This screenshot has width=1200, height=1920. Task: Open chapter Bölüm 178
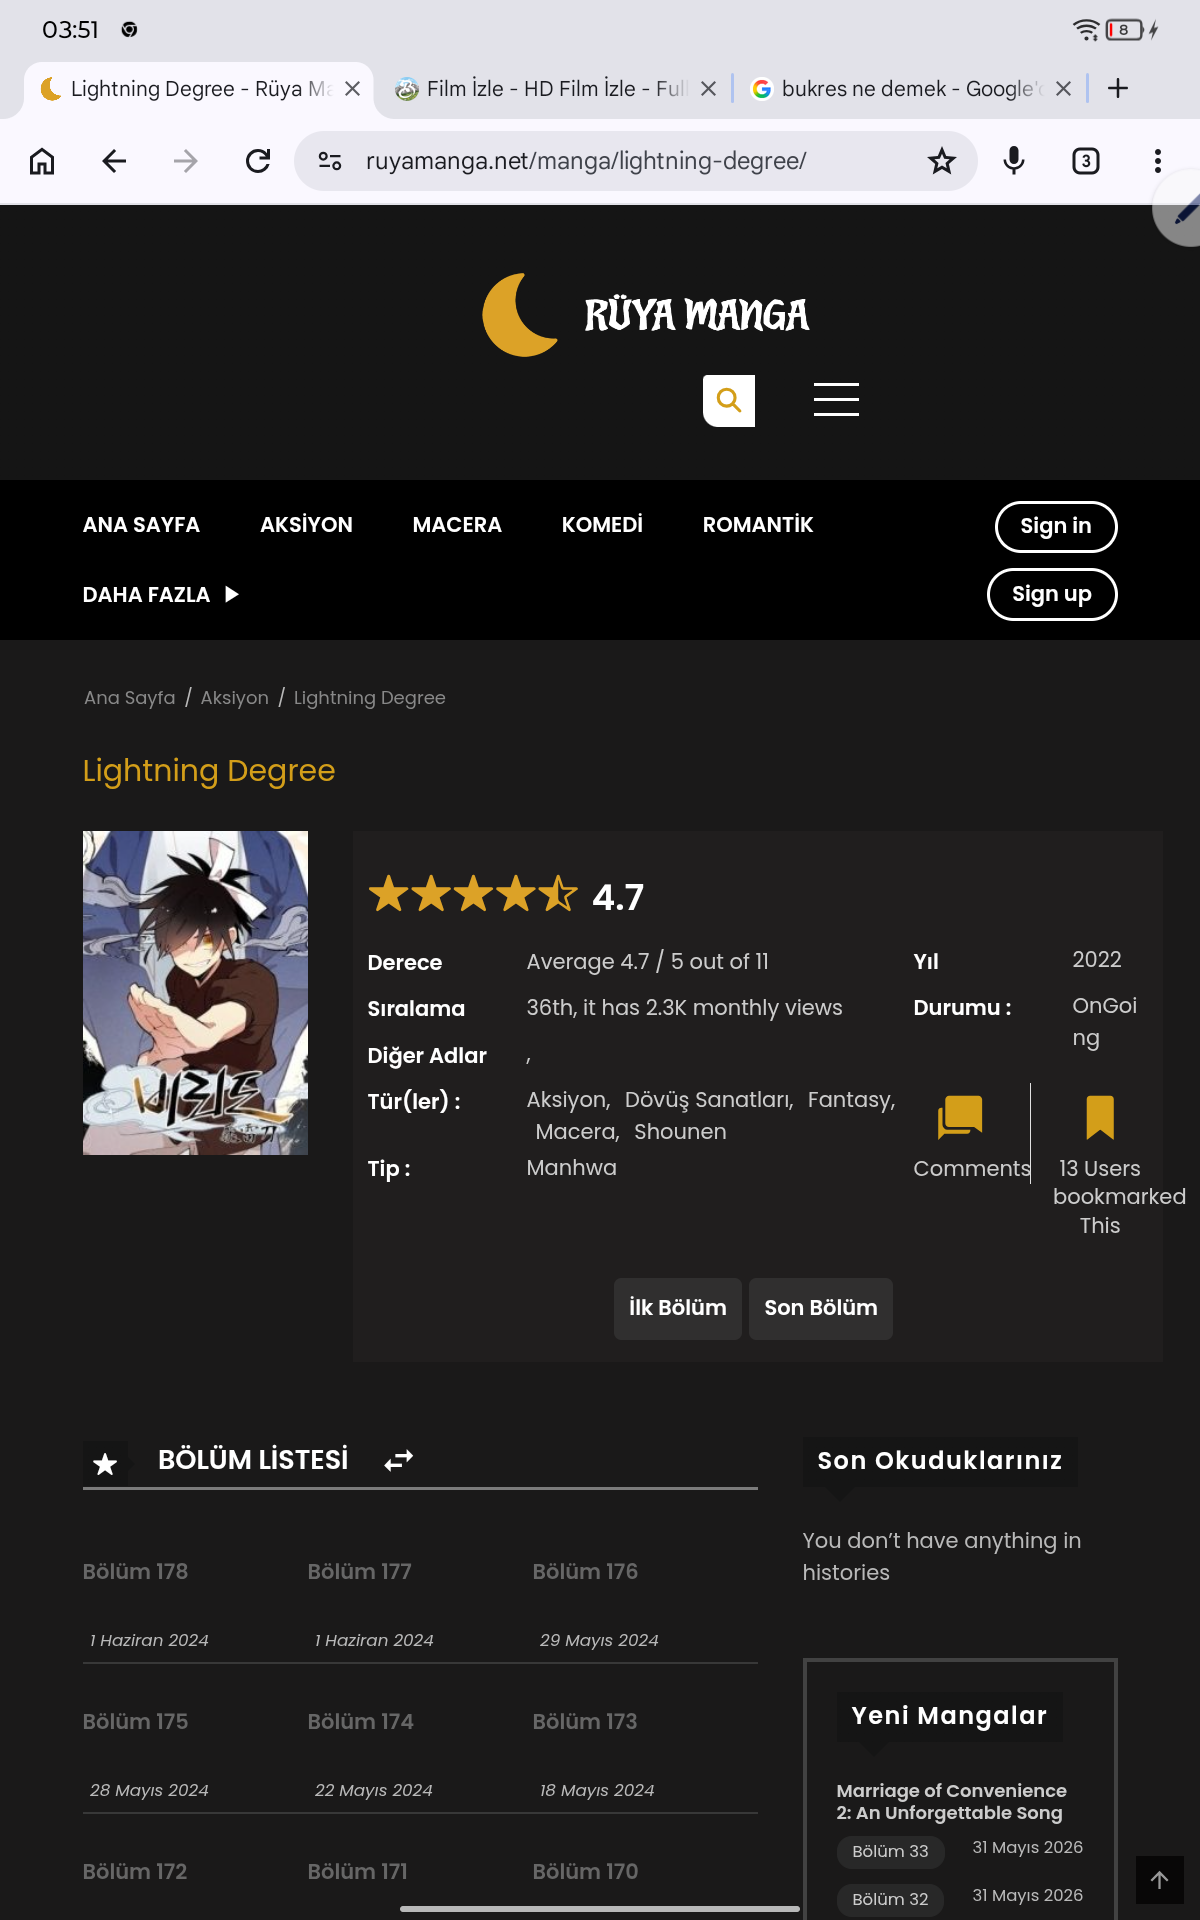tap(135, 1572)
